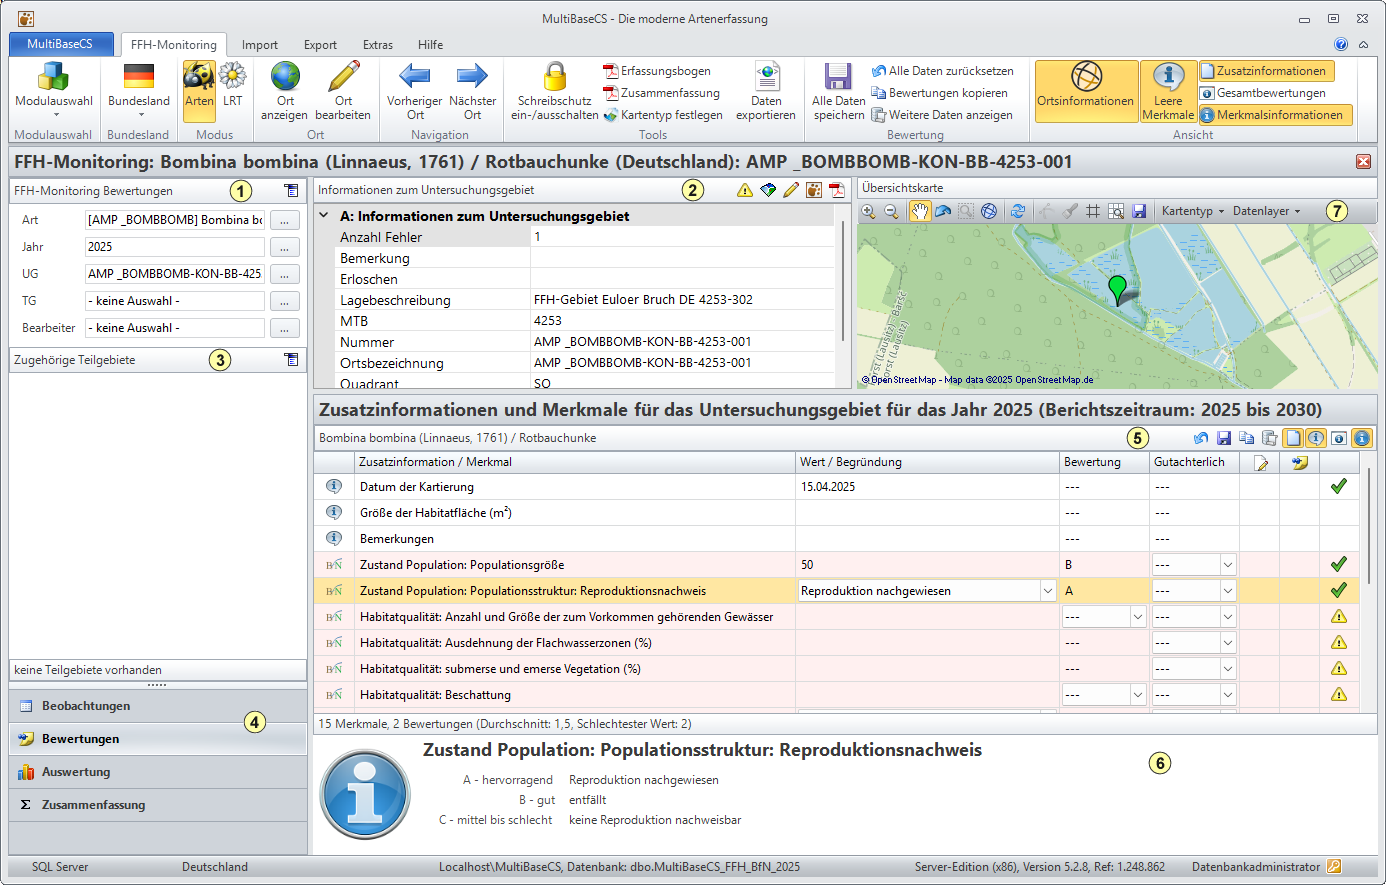1386x885 pixels.
Task: Click the Schreibschutz lock icon
Action: pyautogui.click(x=554, y=78)
